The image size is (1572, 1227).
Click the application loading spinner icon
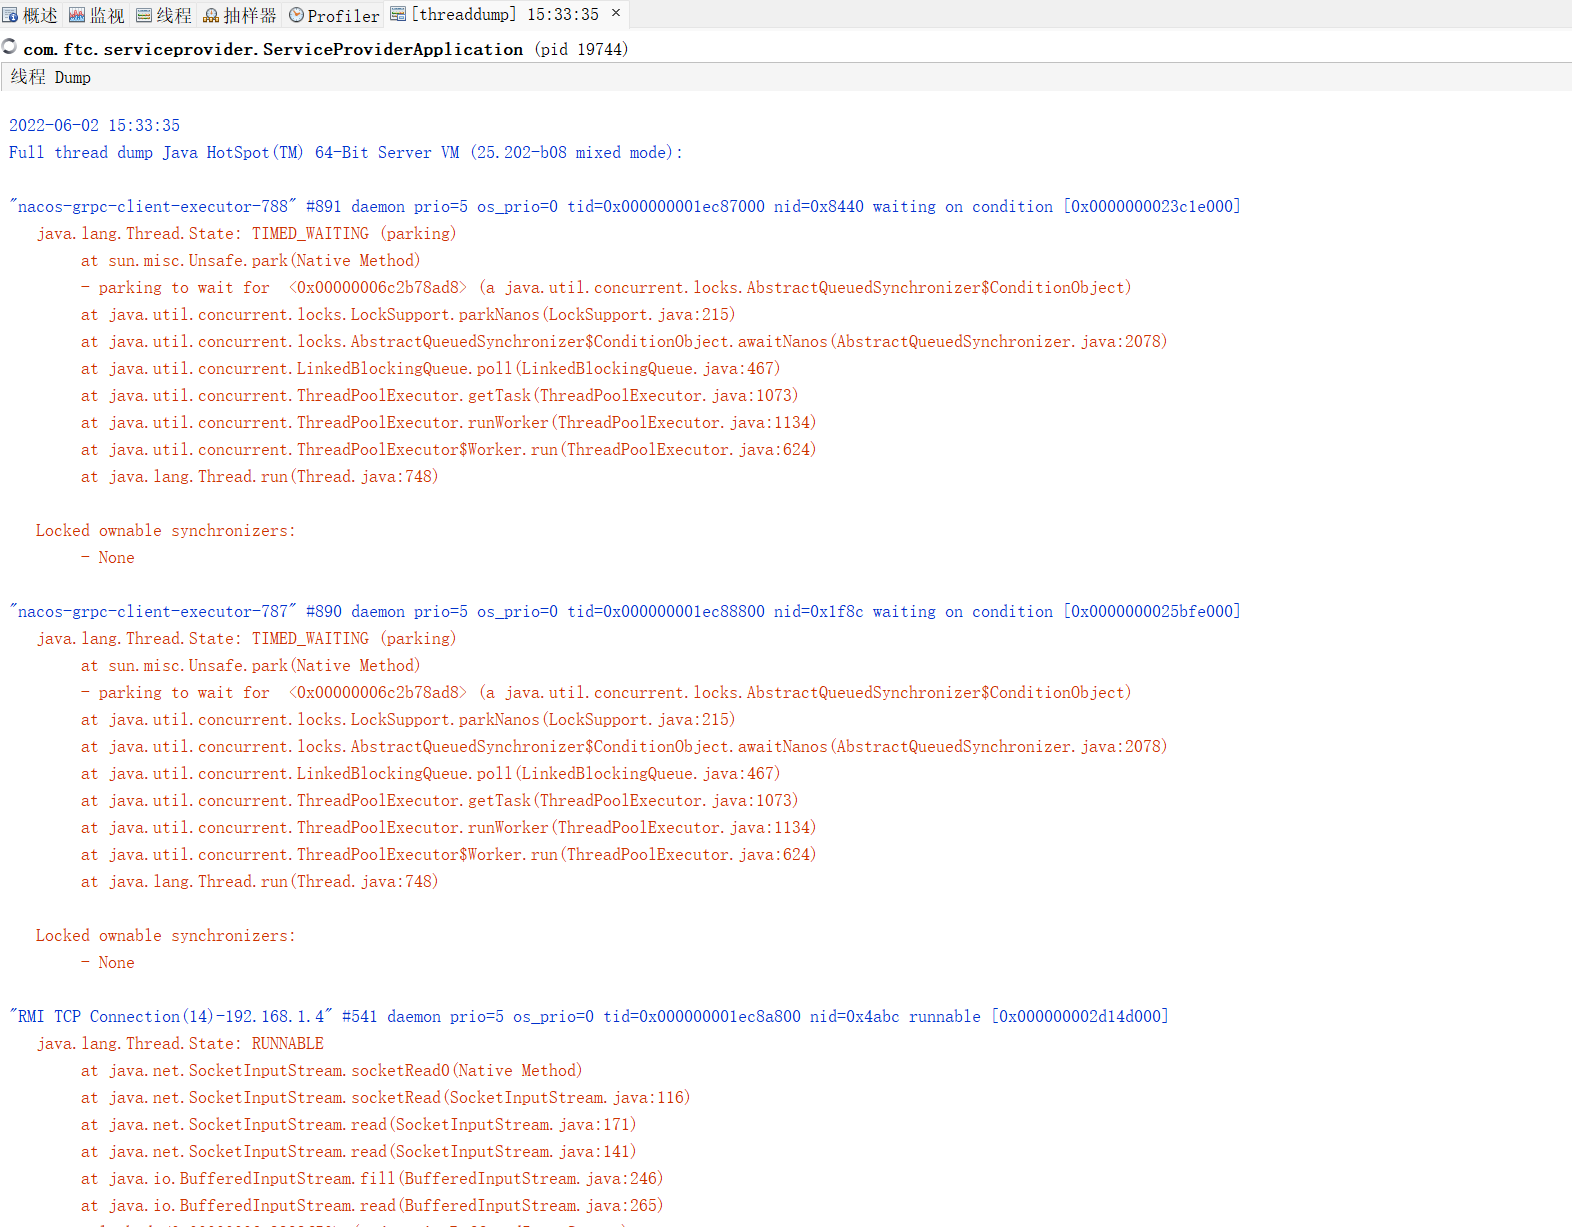point(9,47)
